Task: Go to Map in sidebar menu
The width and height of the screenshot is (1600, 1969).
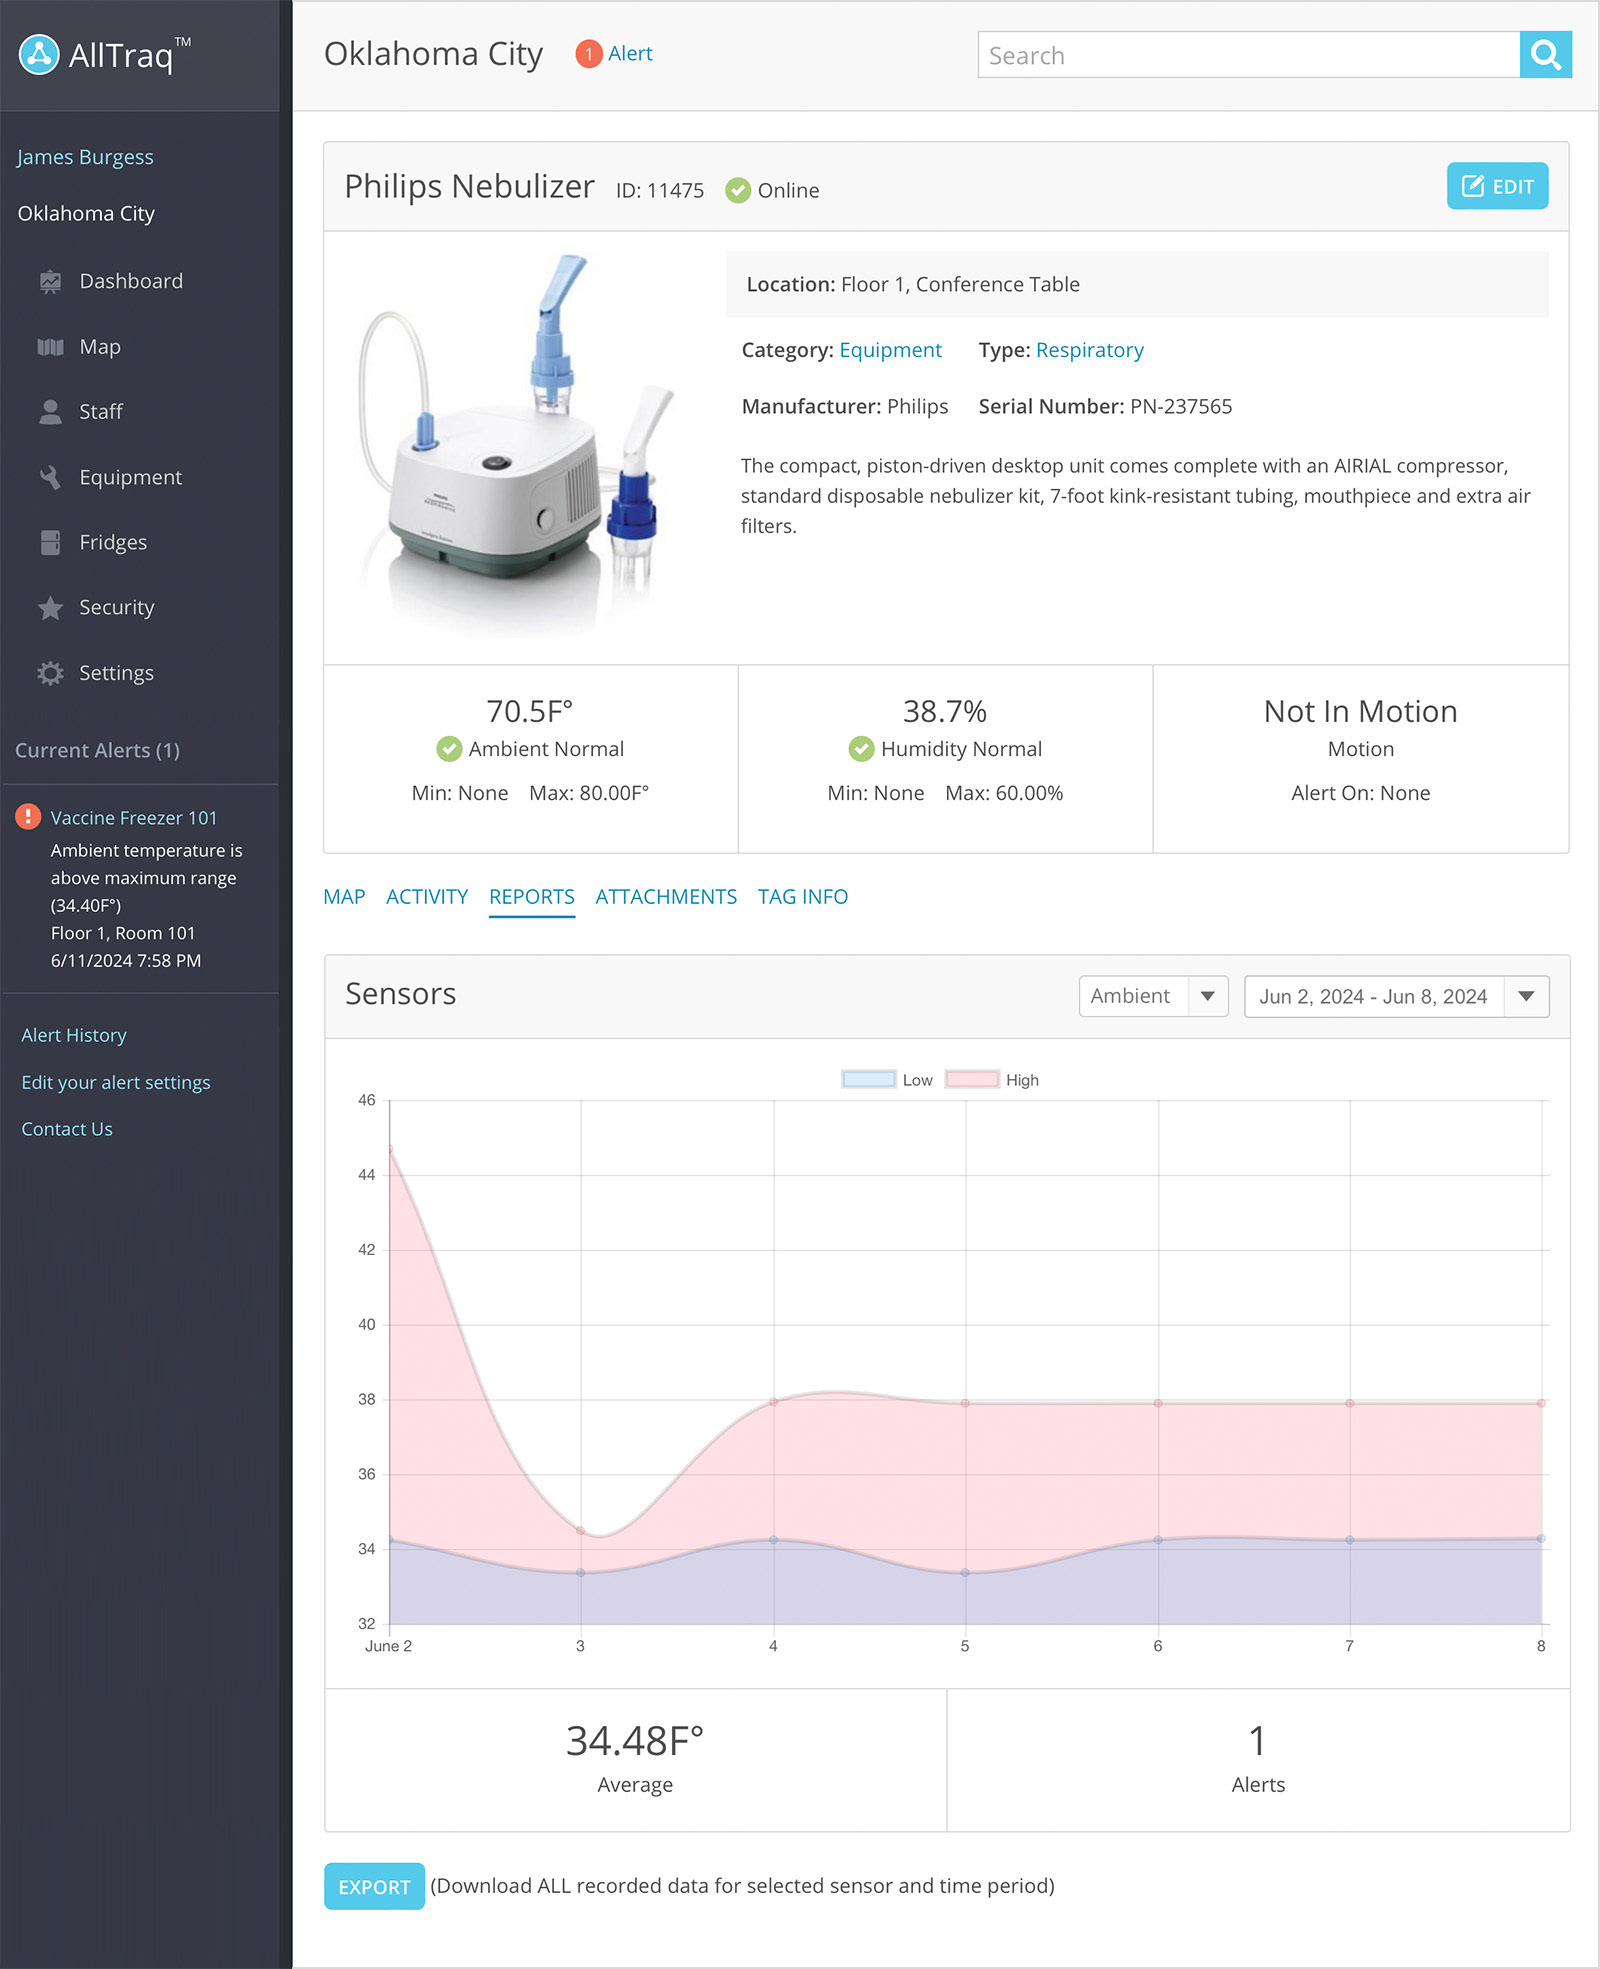Action: 100,347
